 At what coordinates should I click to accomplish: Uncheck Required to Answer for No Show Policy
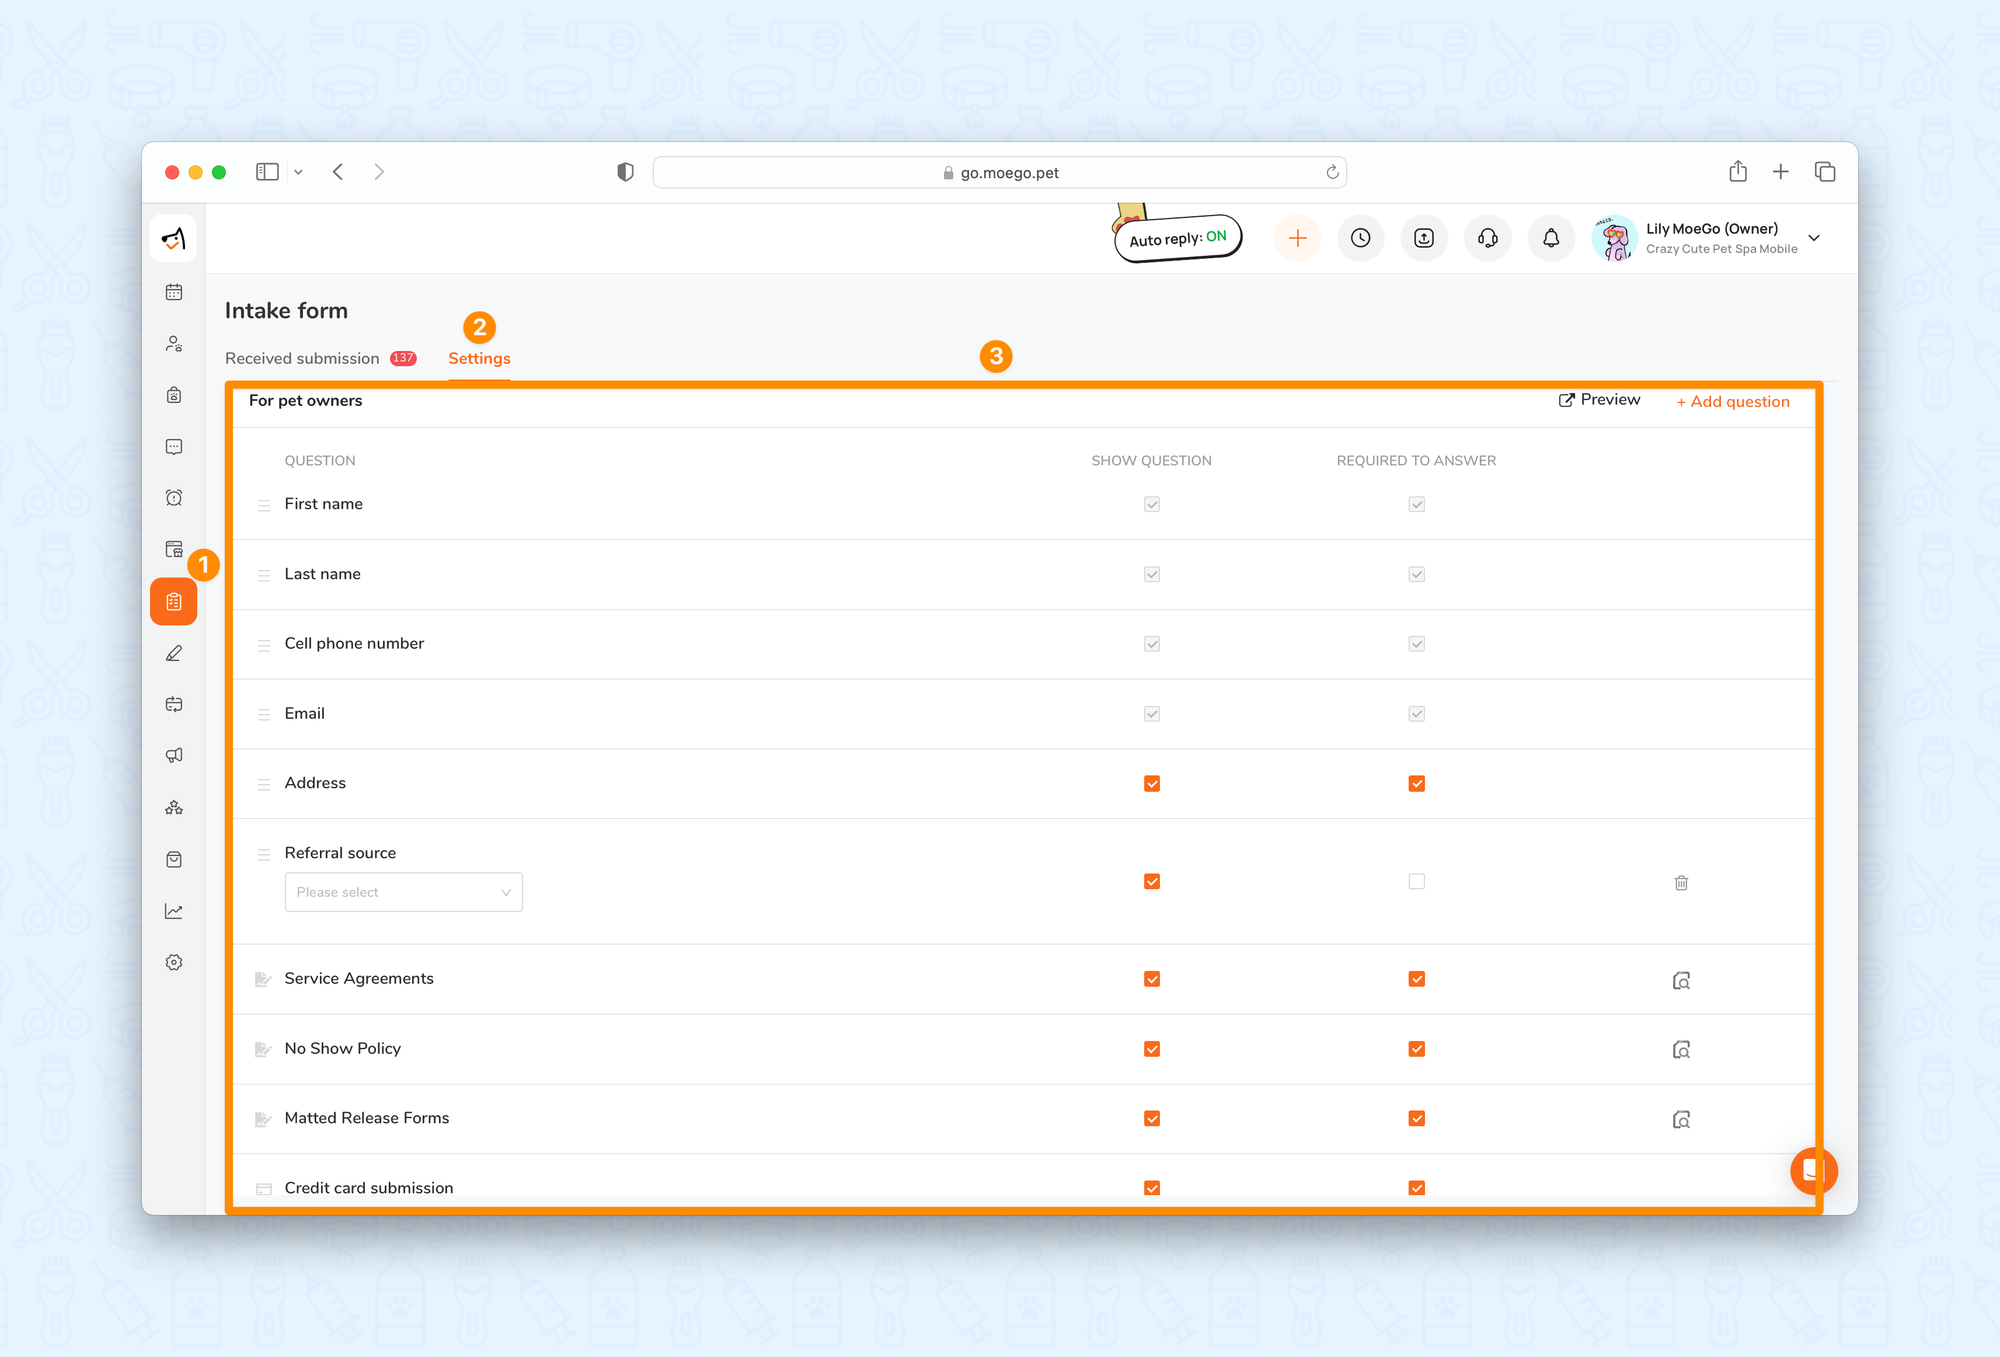pos(1416,1049)
